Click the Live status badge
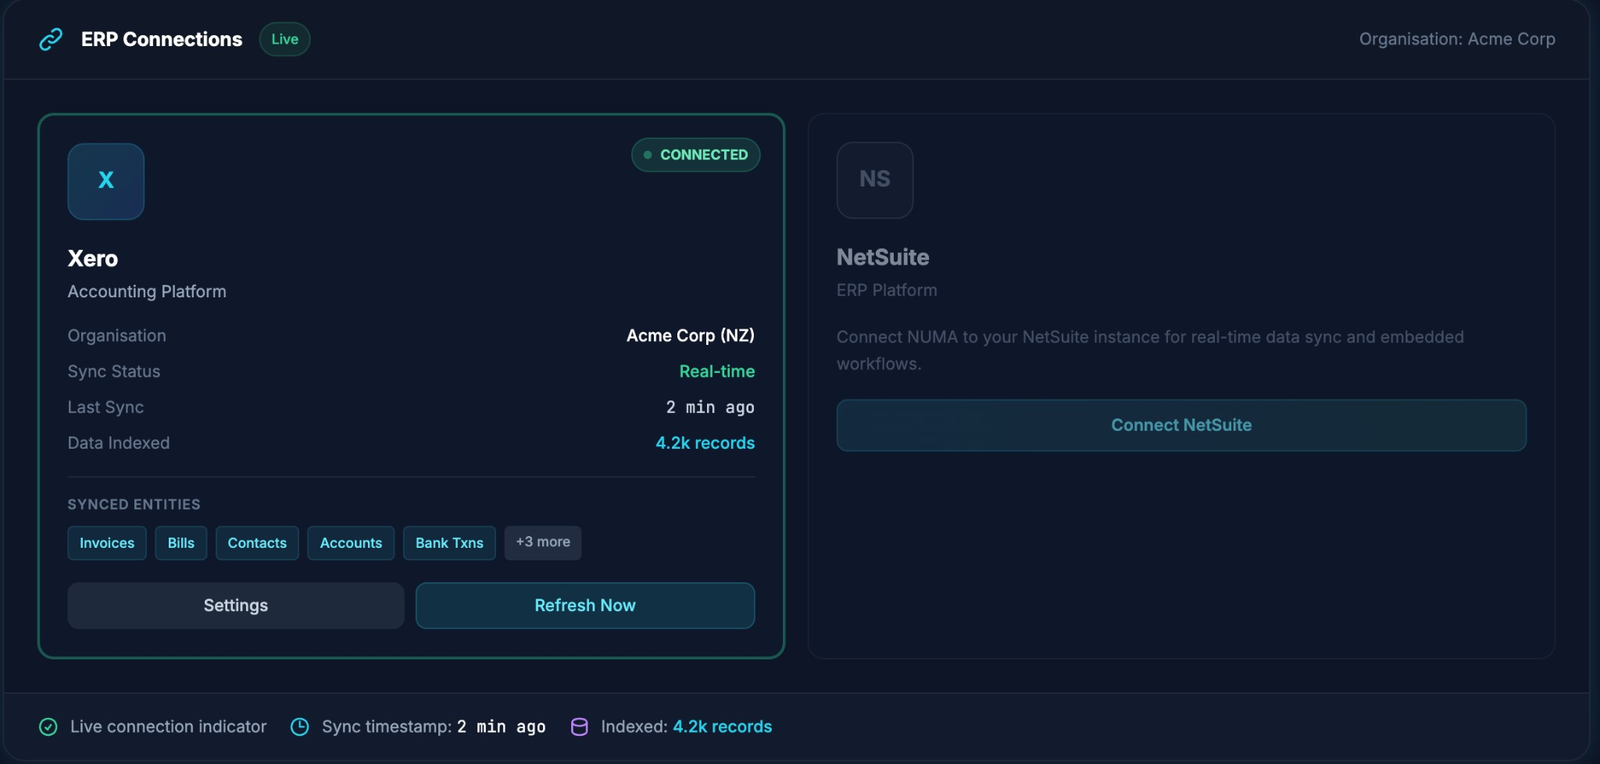This screenshot has height=764, width=1600. tap(285, 39)
